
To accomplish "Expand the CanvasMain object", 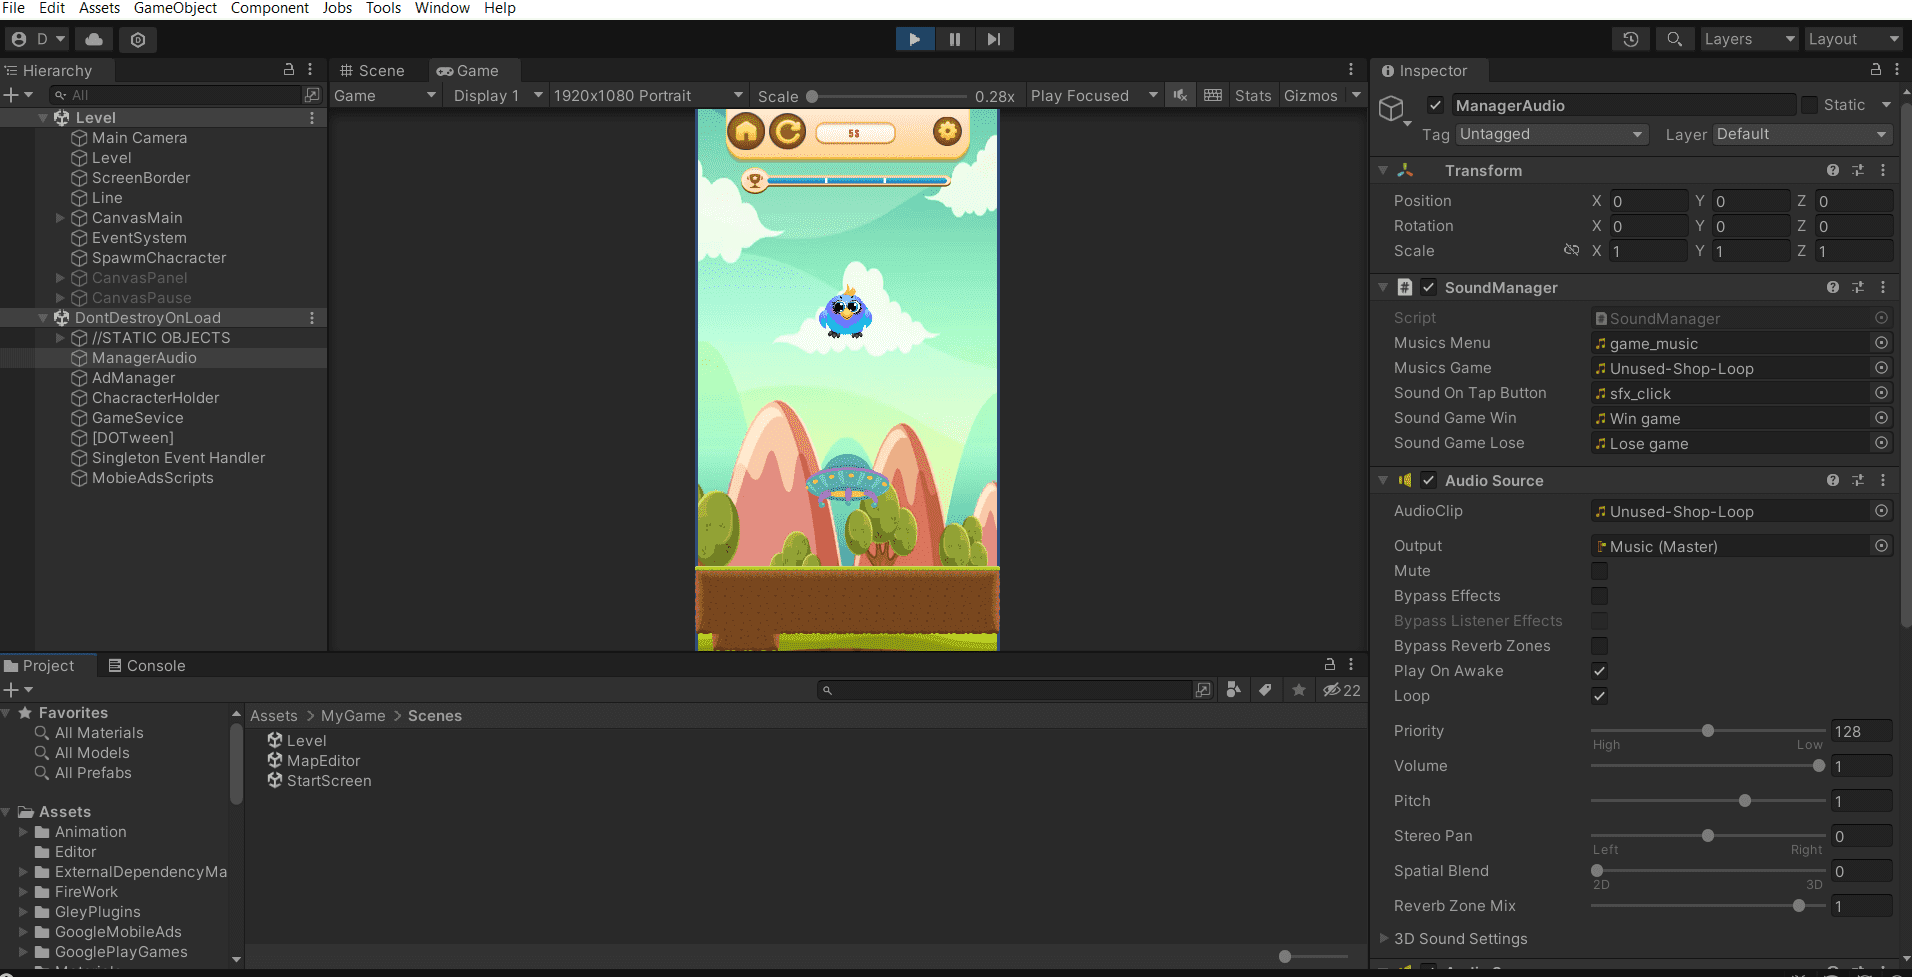I will (60, 218).
